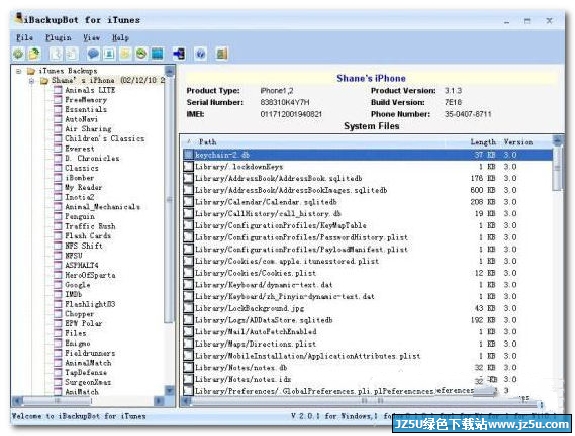Click the app icon beside Chopper
Viewport: 575px width, 436px height.
click(58, 314)
